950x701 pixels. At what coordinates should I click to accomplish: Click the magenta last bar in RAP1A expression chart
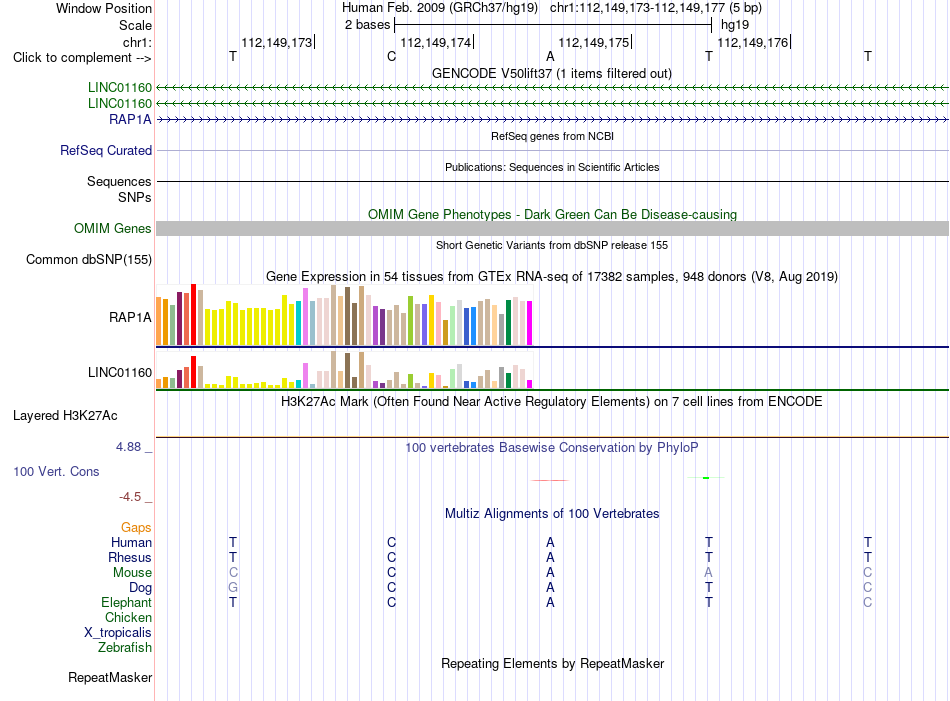tap(530, 323)
